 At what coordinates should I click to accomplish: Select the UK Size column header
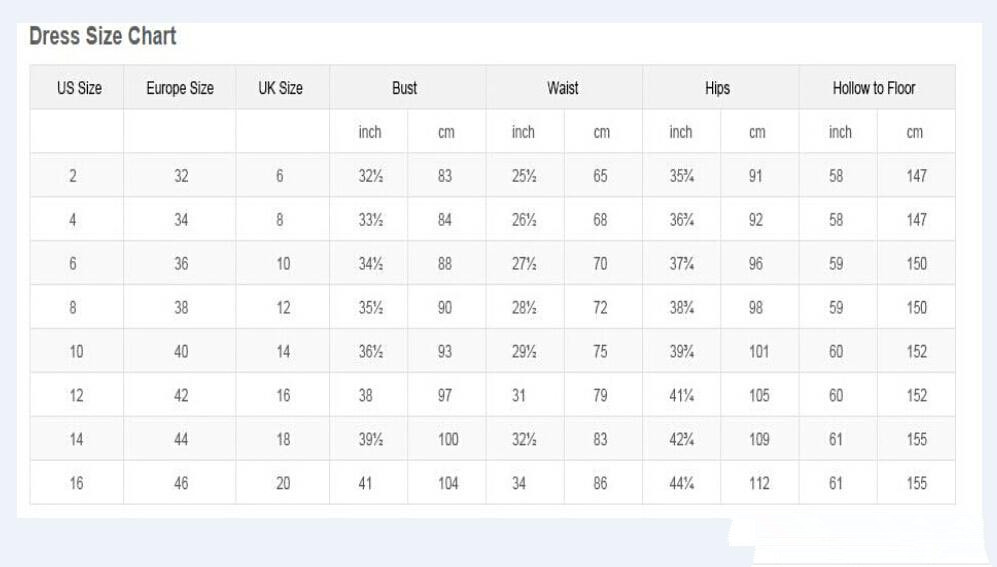(280, 88)
